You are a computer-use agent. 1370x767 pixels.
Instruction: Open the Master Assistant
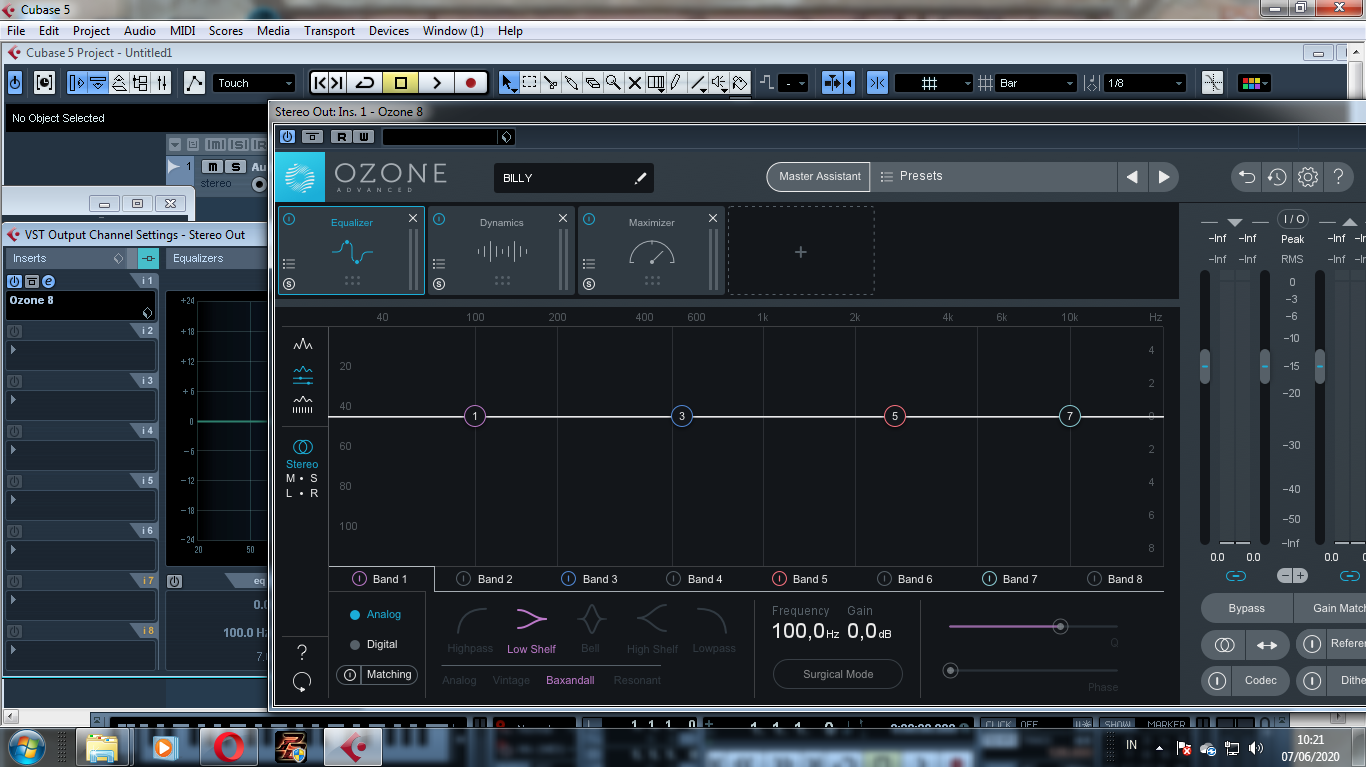(818, 176)
